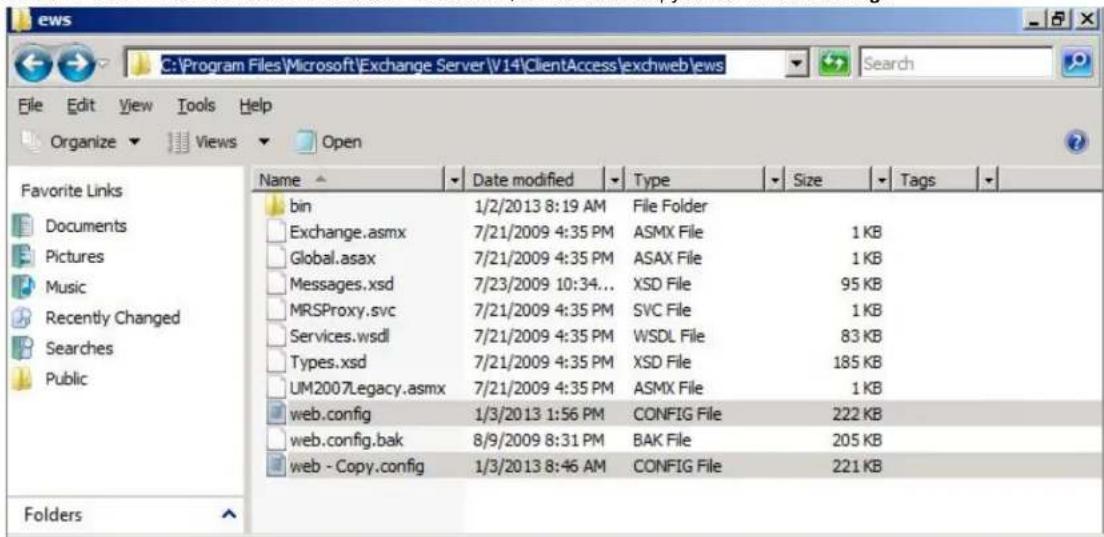Expand the Folders pane chevron
This screenshot has width=1104, height=537.
tap(227, 514)
